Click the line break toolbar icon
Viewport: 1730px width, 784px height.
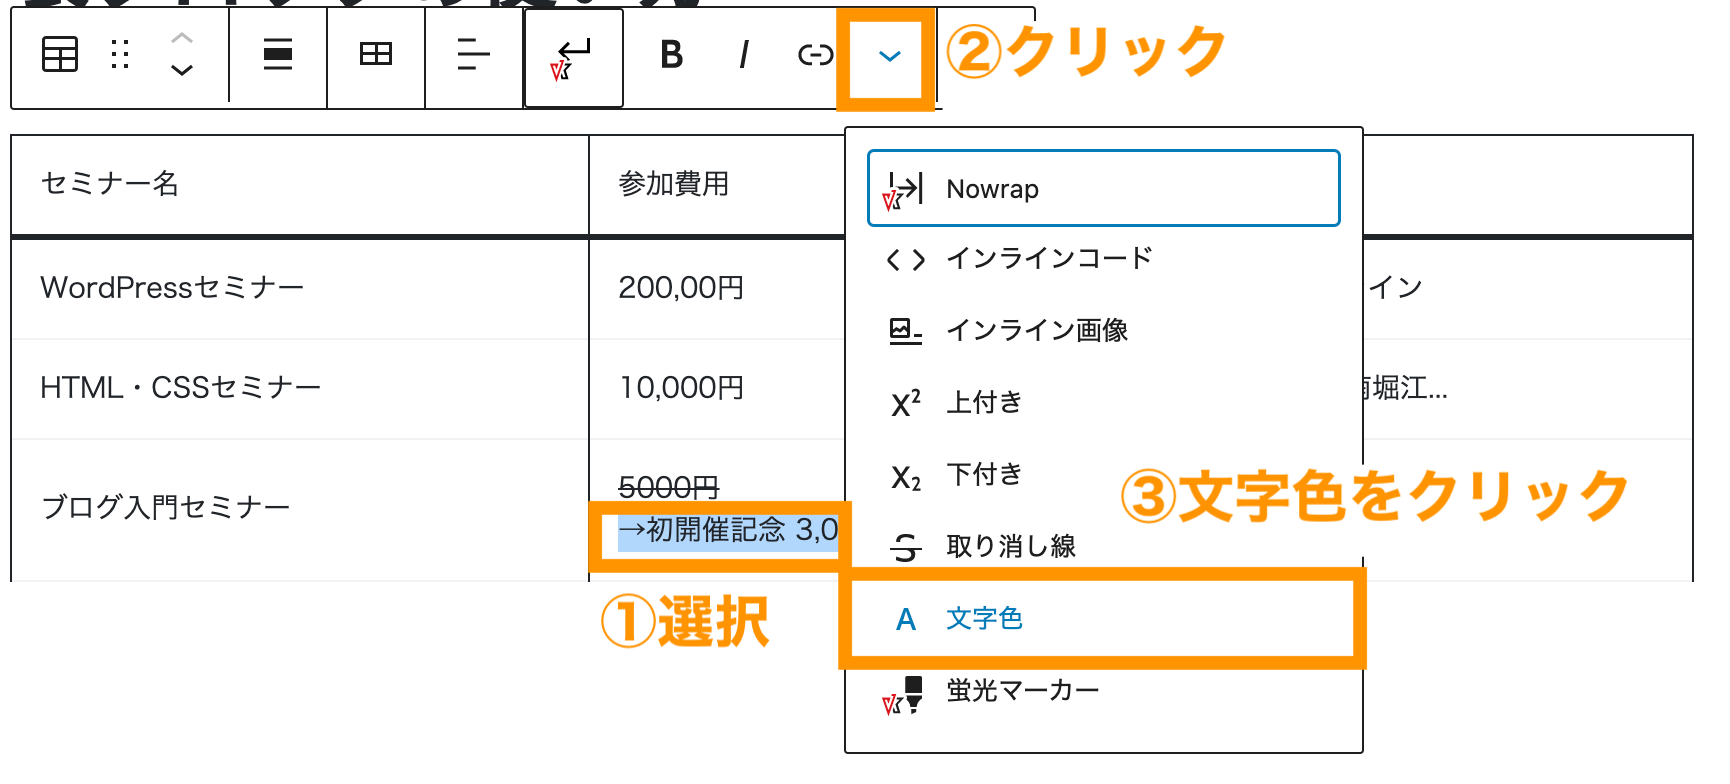coord(573,58)
